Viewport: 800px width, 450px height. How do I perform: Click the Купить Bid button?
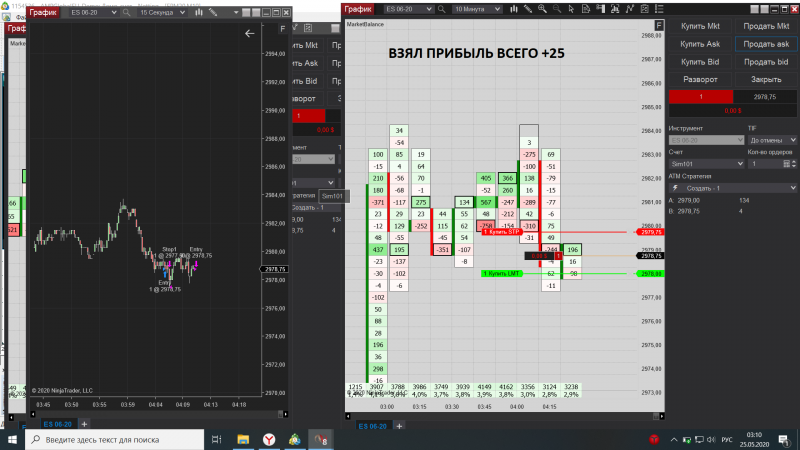(700, 62)
